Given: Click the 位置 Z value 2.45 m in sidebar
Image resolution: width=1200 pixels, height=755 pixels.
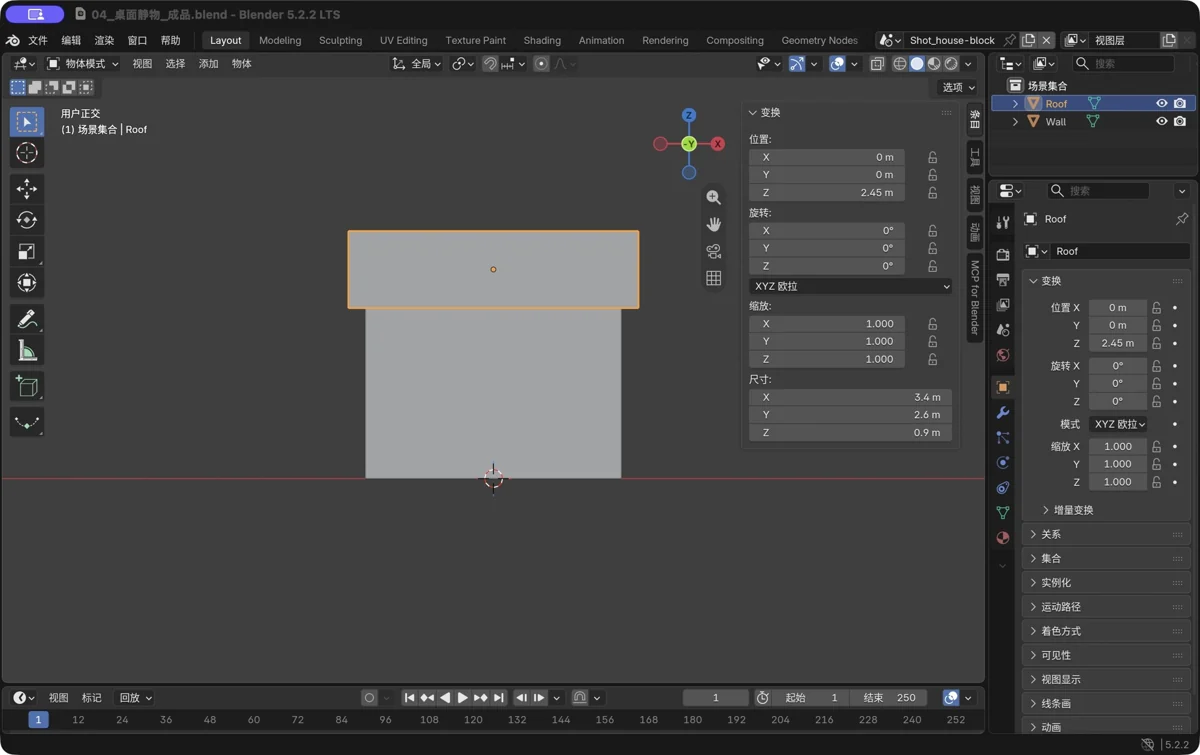Looking at the screenshot, I should tap(827, 193).
